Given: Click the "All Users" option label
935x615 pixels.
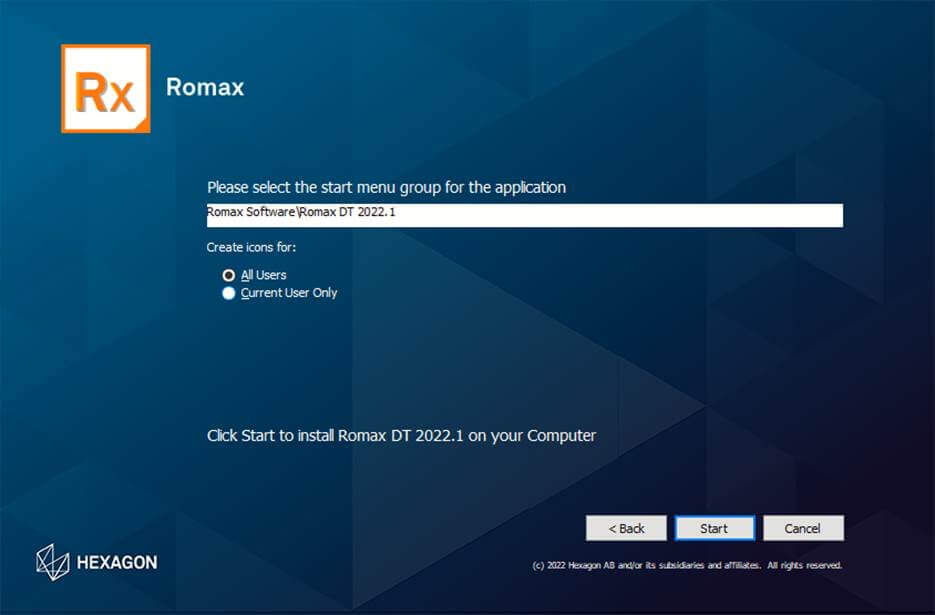Looking at the screenshot, I should click(264, 275).
